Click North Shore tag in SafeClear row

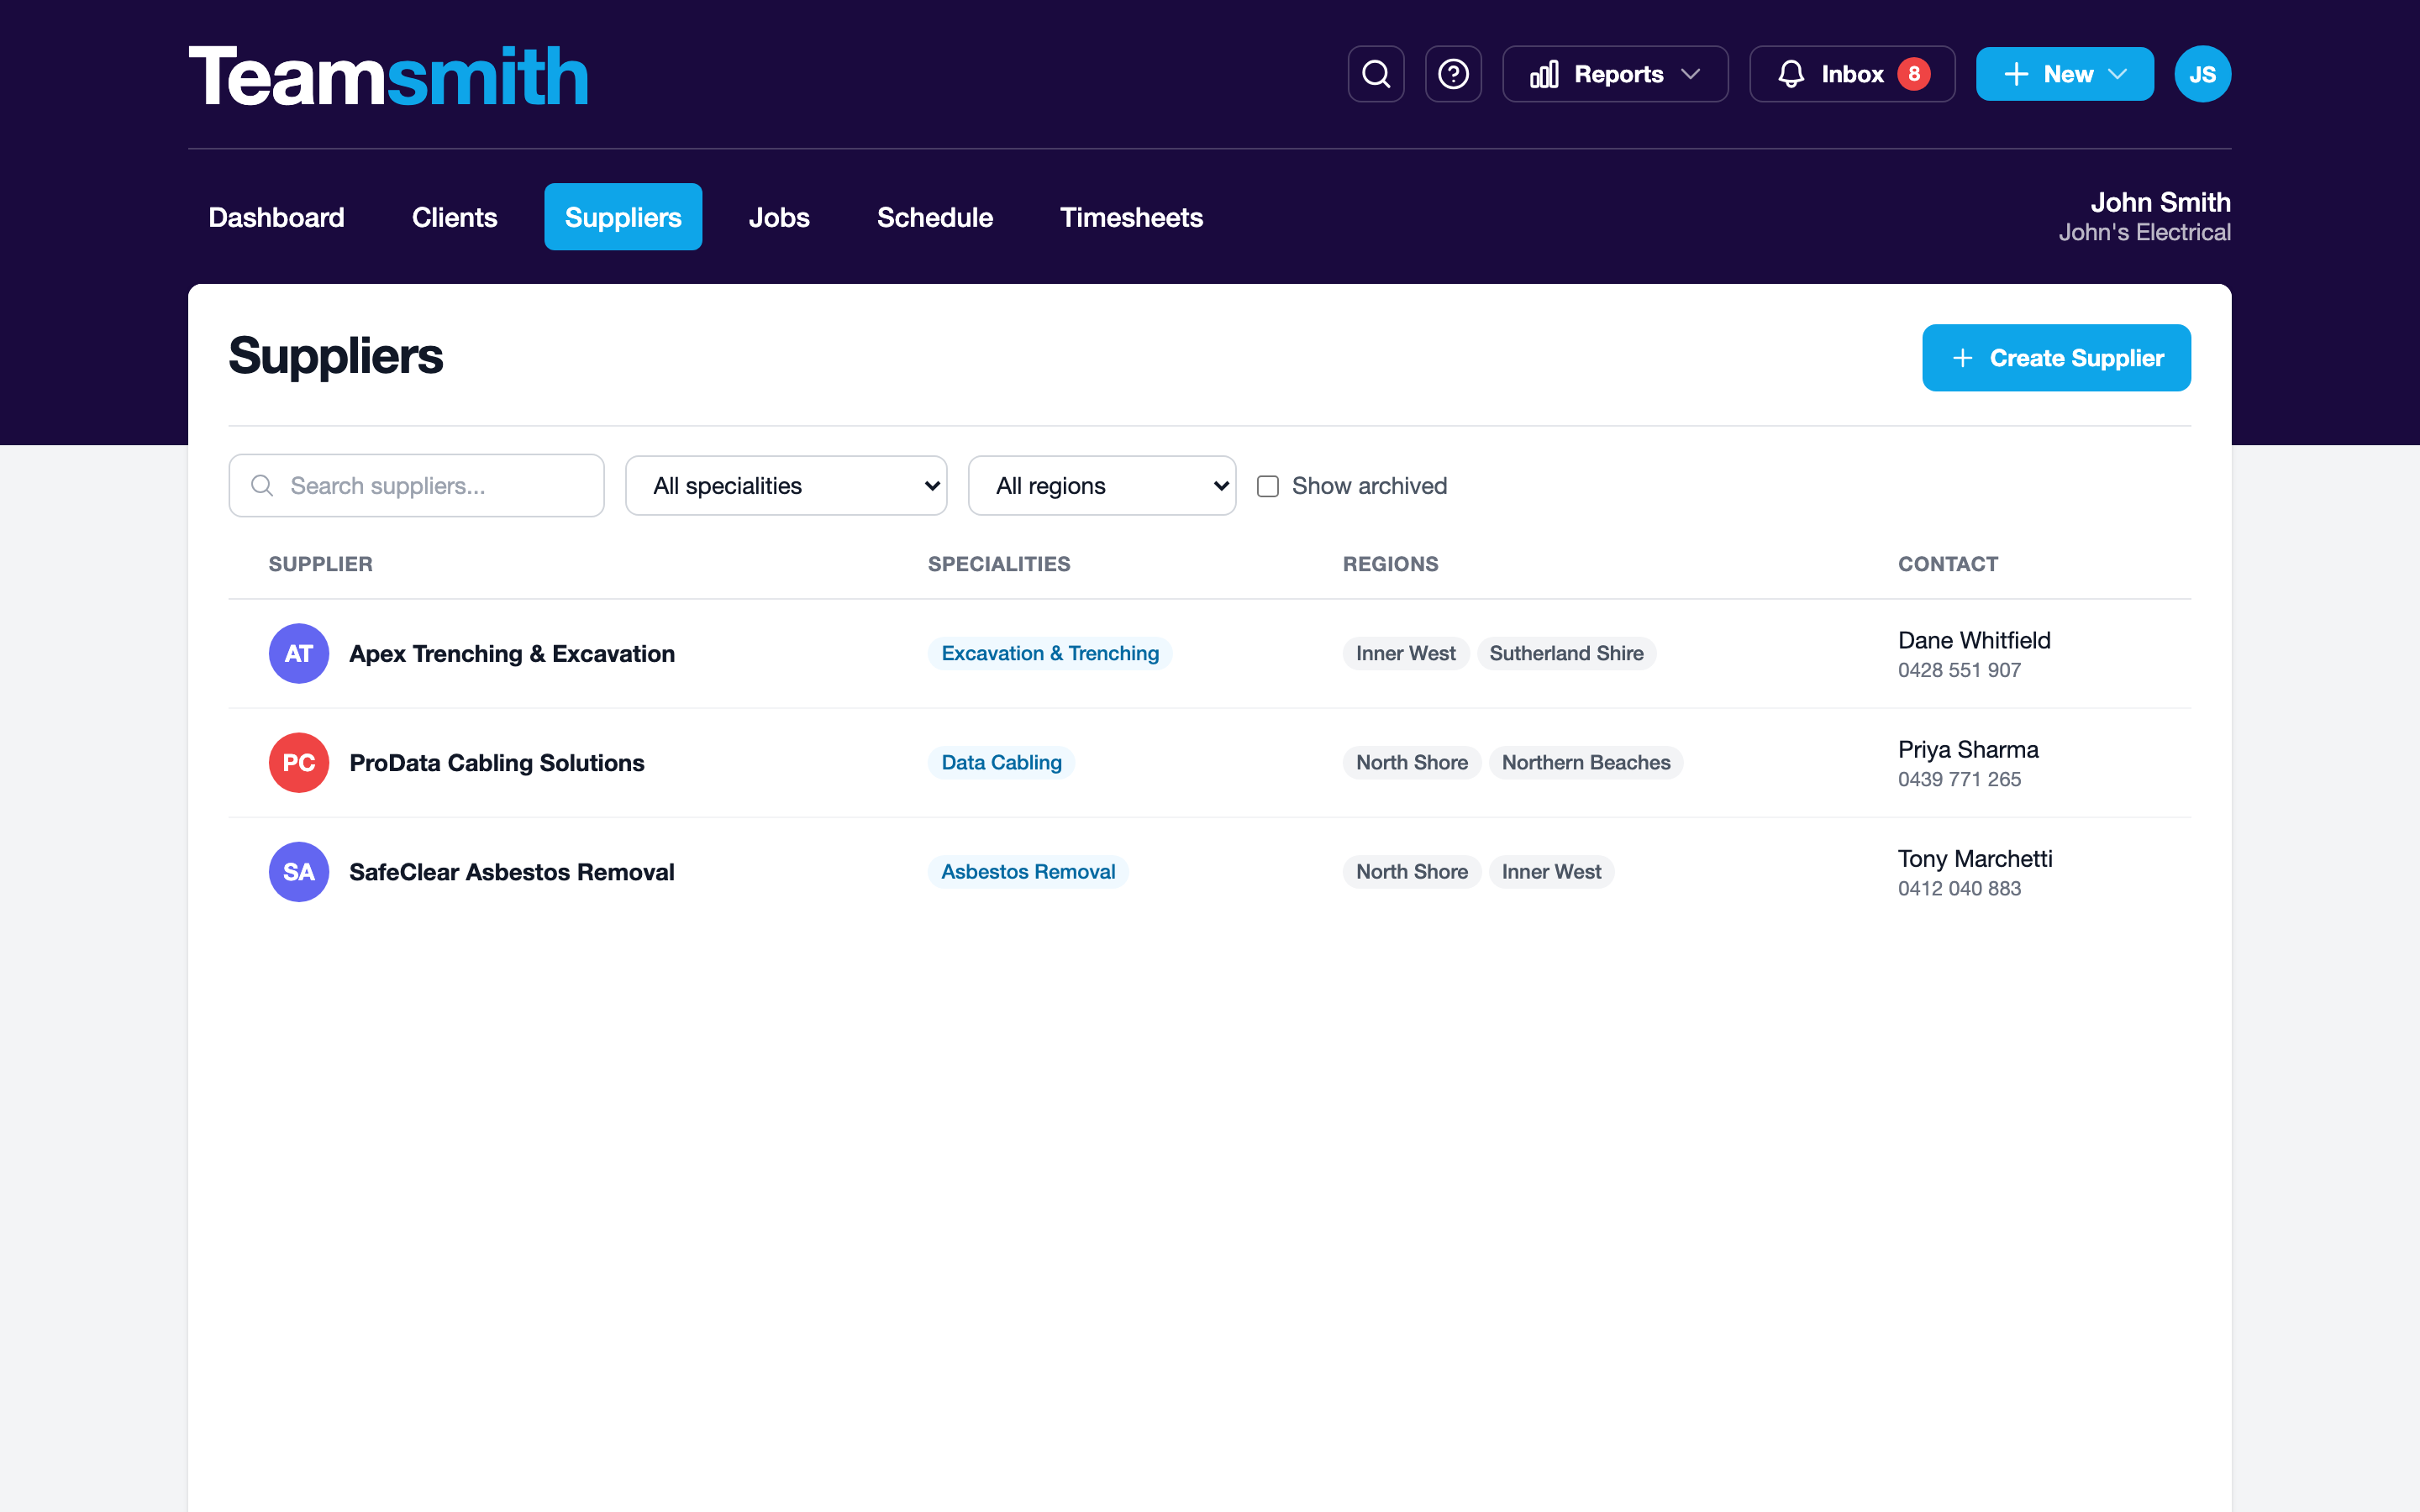pyautogui.click(x=1412, y=872)
